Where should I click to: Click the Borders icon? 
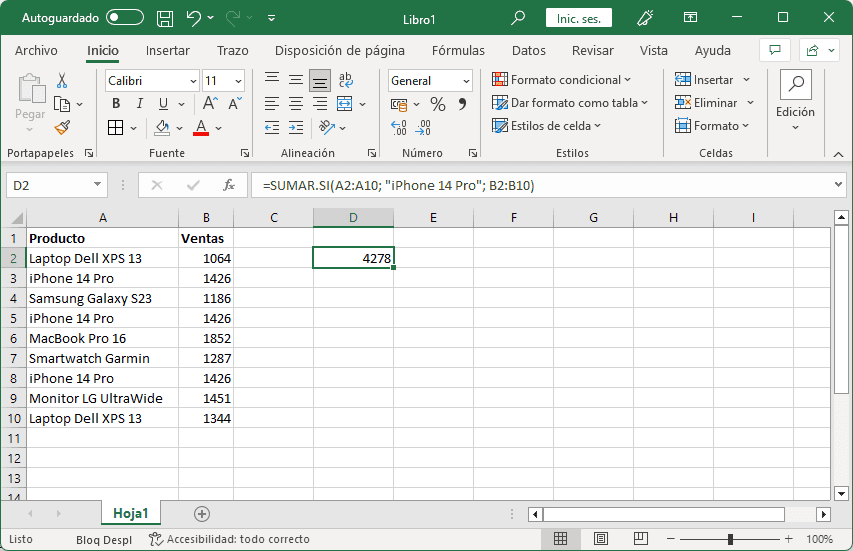(115, 128)
